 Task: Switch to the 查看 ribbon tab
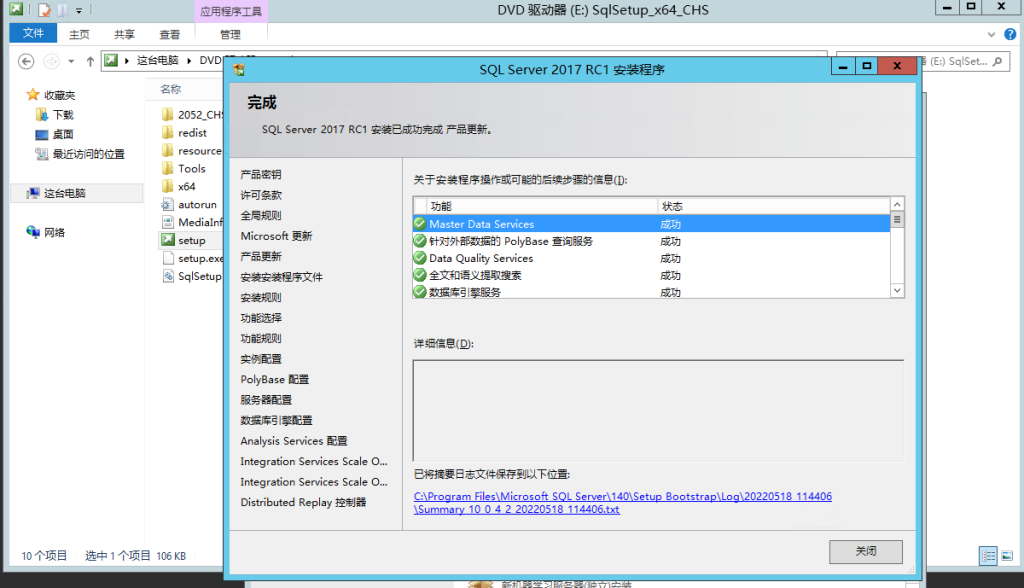pos(169,32)
